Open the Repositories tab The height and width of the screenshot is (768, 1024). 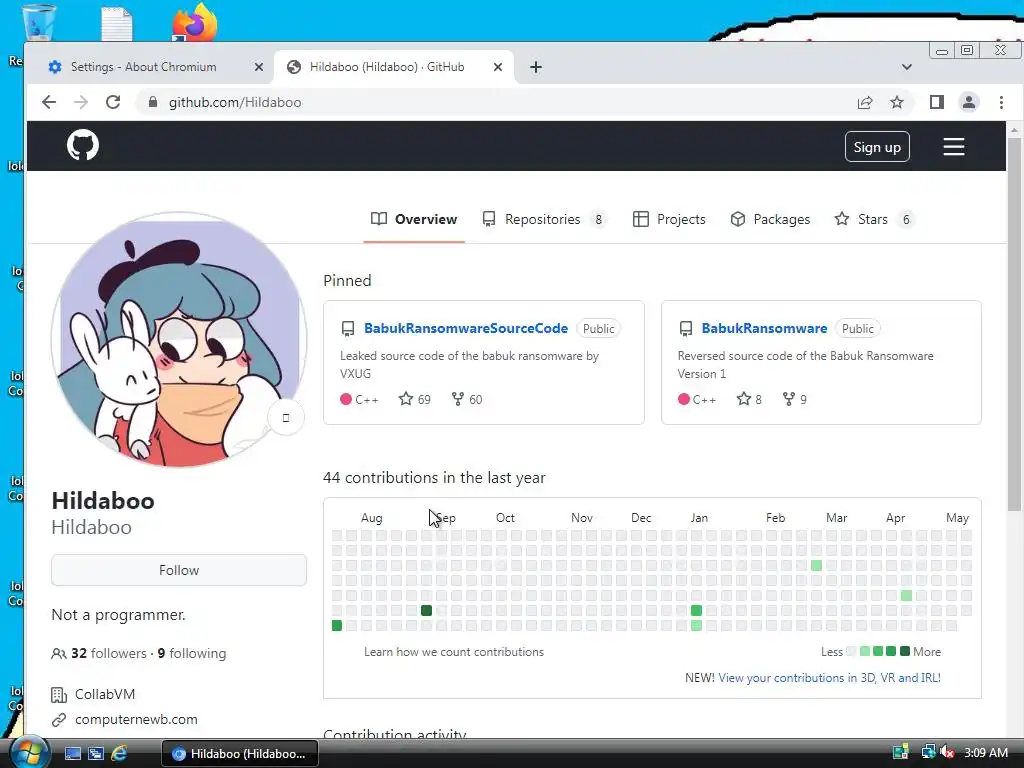[x=545, y=219]
